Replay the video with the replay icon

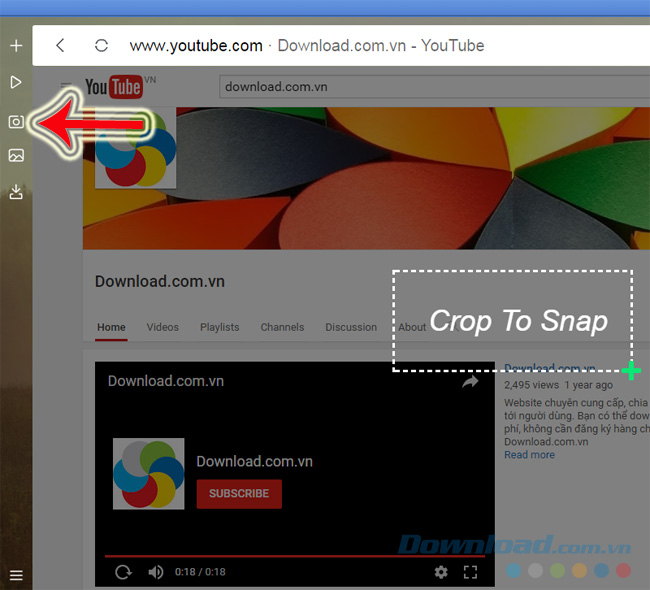(123, 572)
